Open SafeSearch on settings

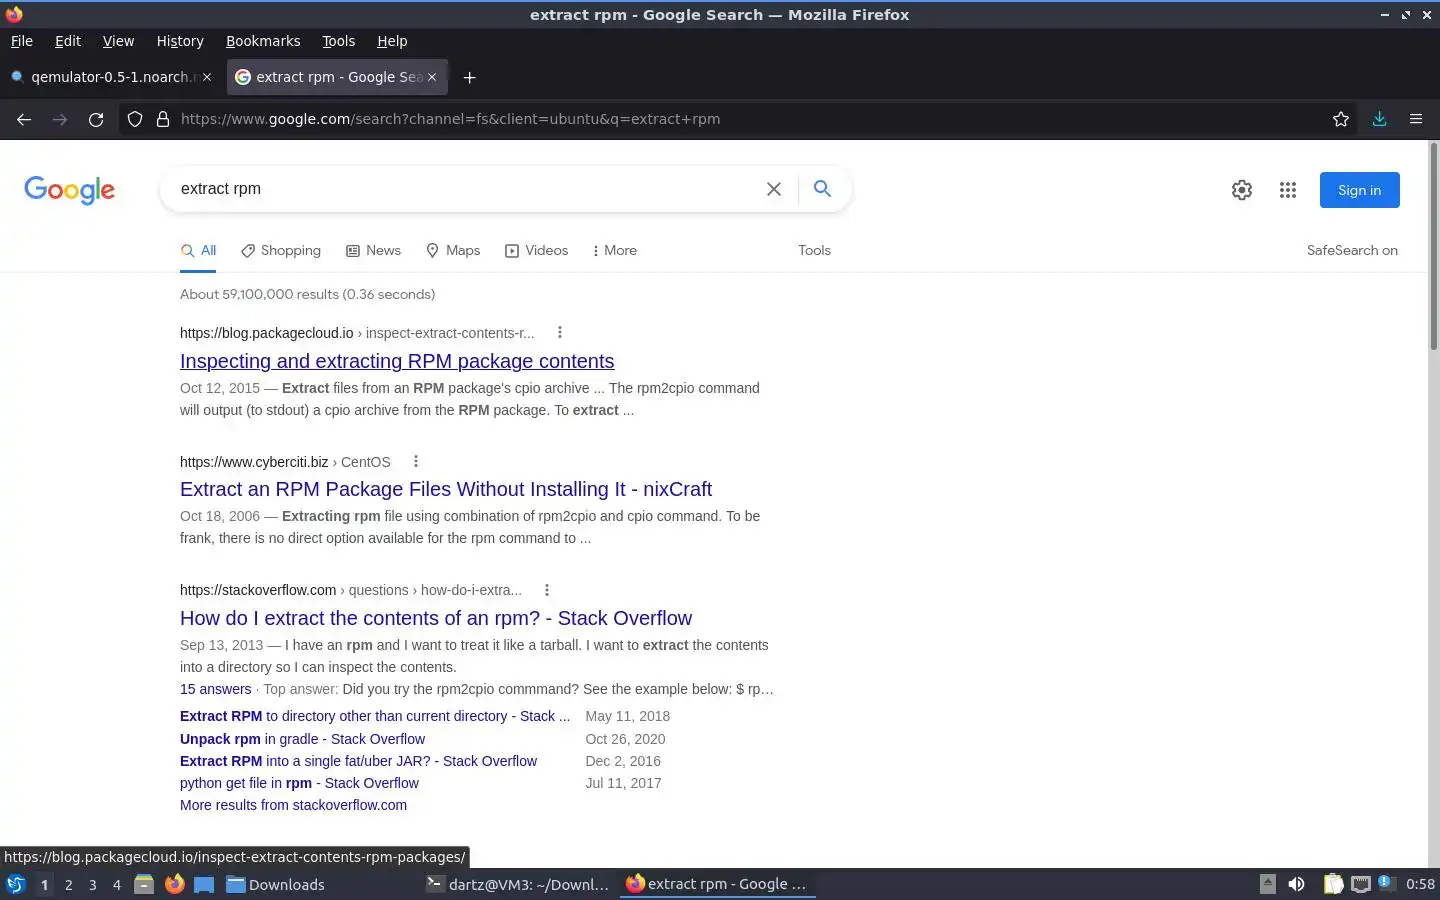(x=1352, y=250)
